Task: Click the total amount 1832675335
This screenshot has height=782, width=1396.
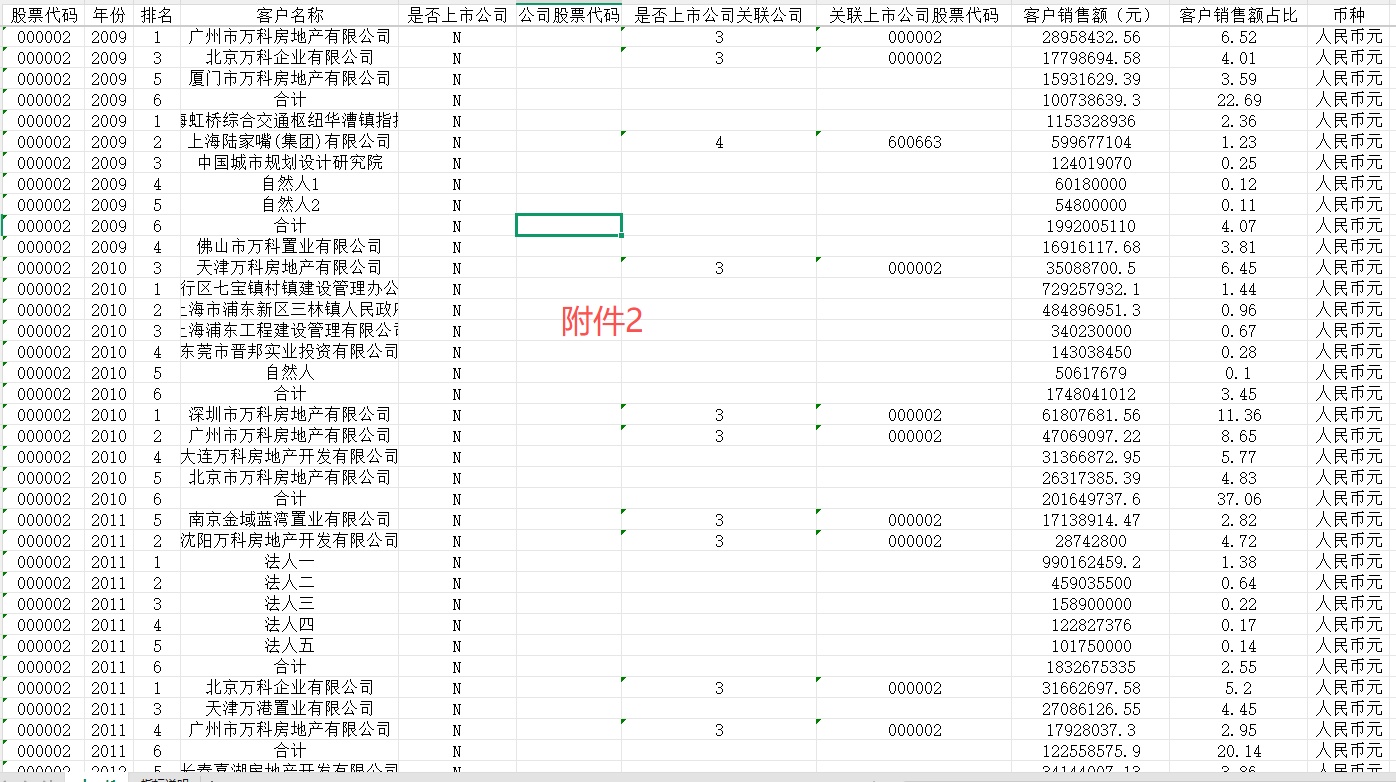Action: pos(1089,667)
